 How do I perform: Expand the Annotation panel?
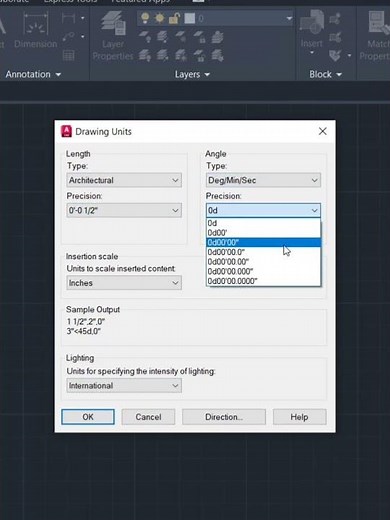(33, 74)
